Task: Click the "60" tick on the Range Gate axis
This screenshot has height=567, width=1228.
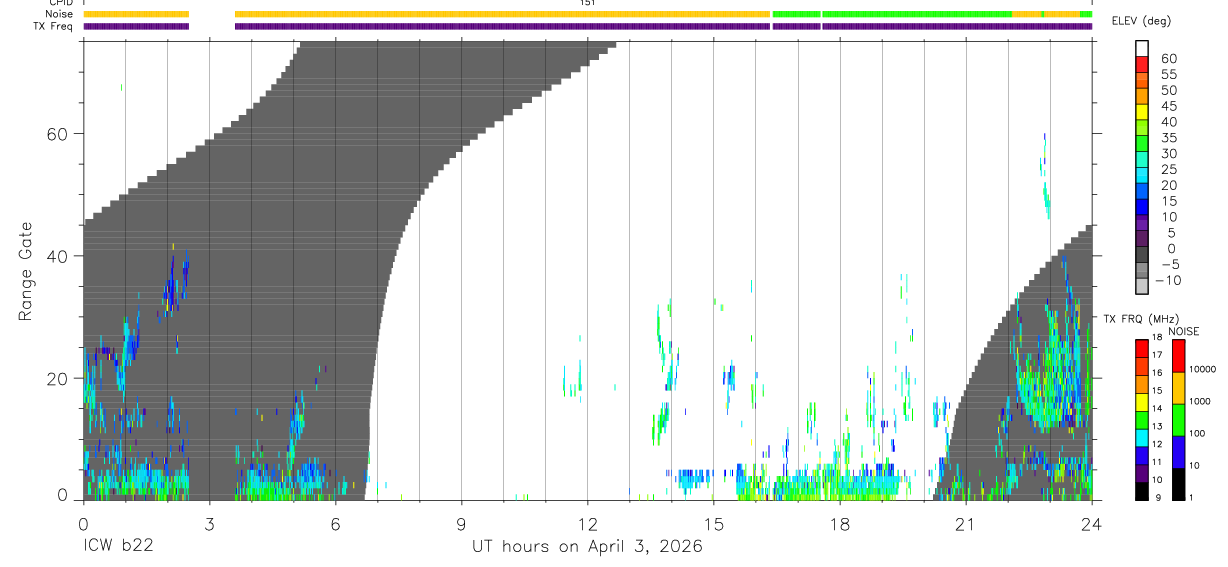Action: click(x=59, y=134)
